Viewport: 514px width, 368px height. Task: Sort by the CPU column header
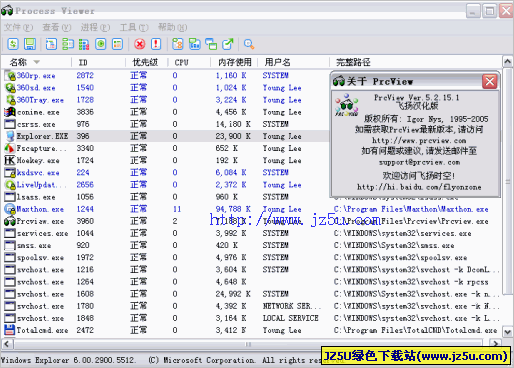point(189,62)
